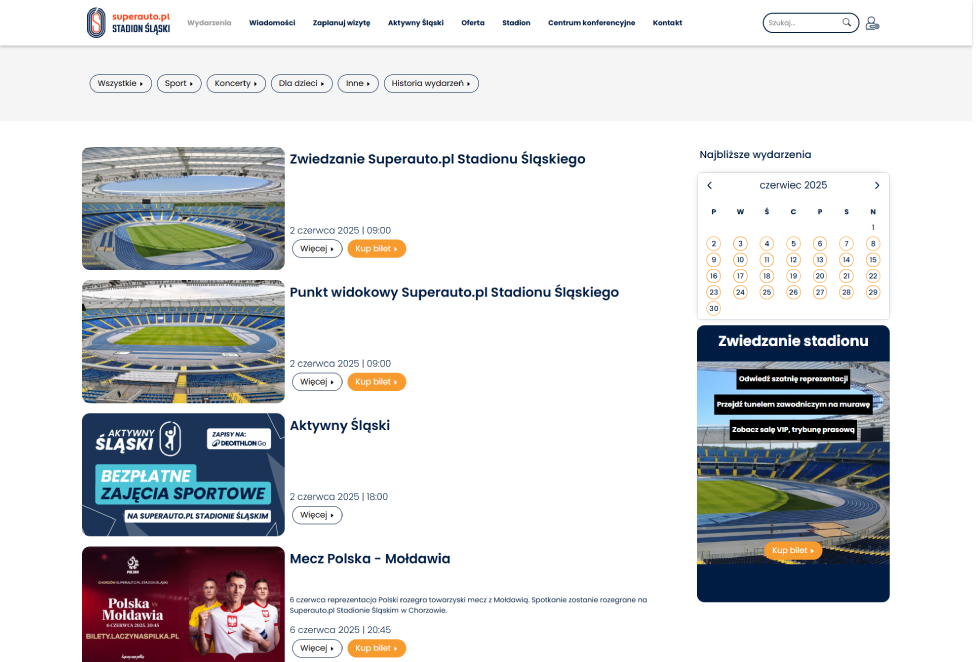Advance to next calendar month
Image resolution: width=978 pixels, height=662 pixels.
(x=877, y=185)
